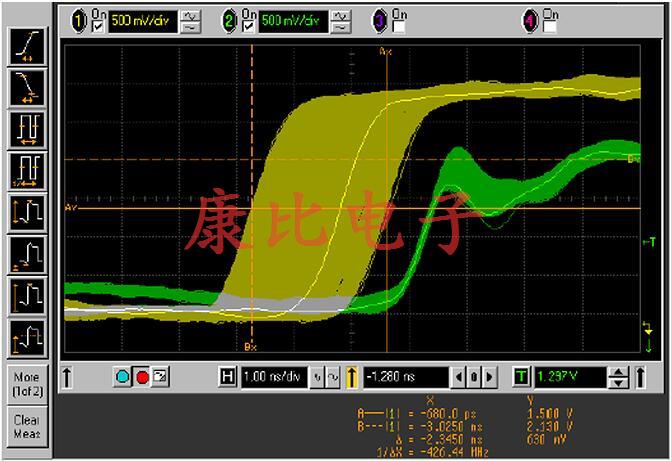
Task: Adjust channel 1 500 mV/div scale stepper
Action: 190,20
